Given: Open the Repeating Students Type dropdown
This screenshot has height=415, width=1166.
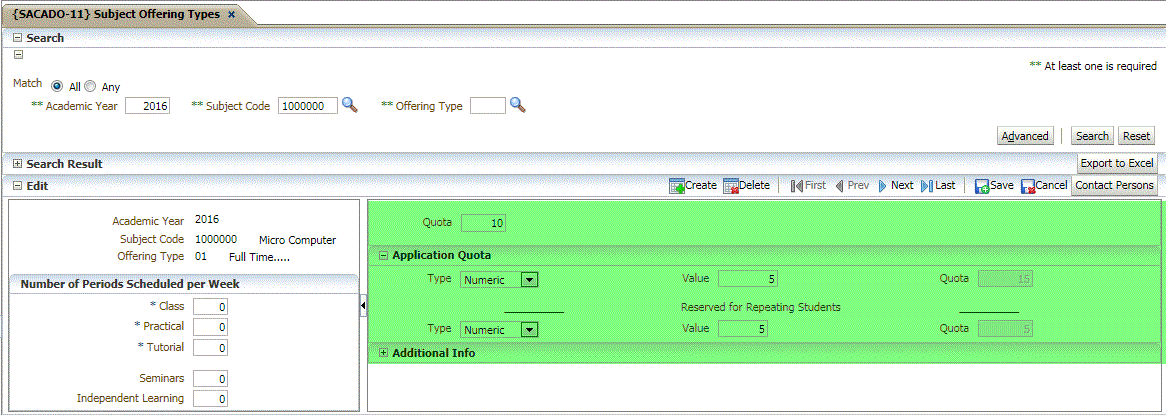Looking at the screenshot, I should 529,329.
